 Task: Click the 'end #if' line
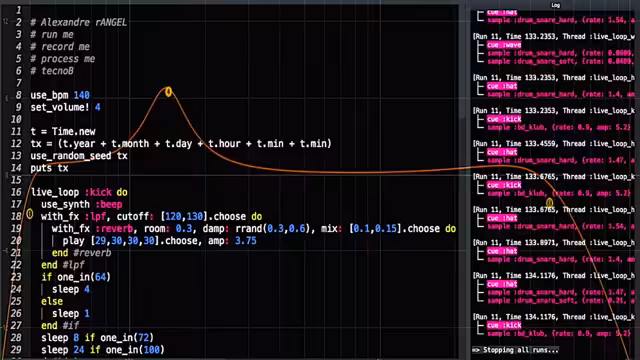coord(60,326)
